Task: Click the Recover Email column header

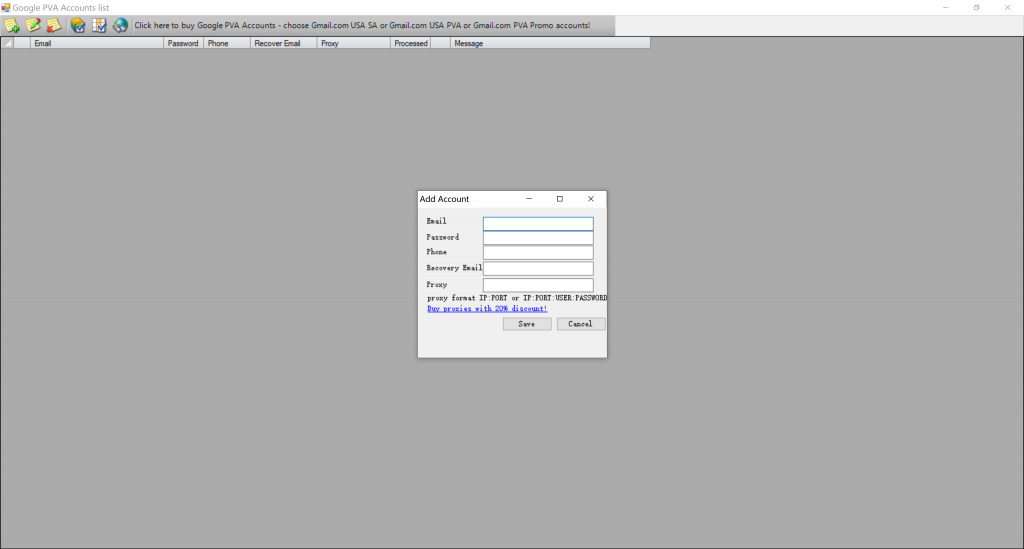Action: pos(283,43)
